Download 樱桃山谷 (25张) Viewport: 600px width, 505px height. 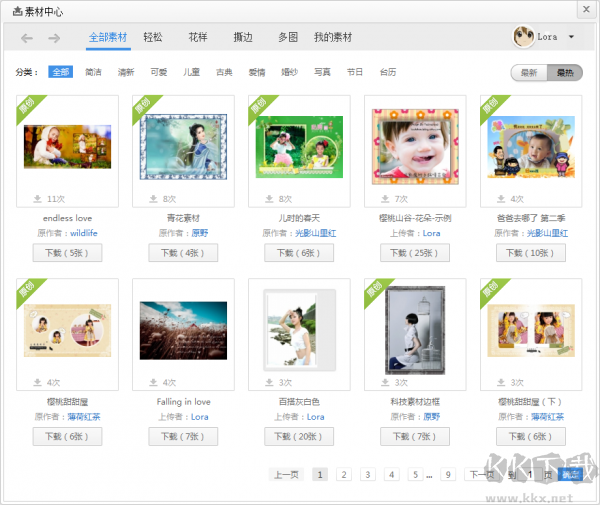pyautogui.click(x=415, y=253)
